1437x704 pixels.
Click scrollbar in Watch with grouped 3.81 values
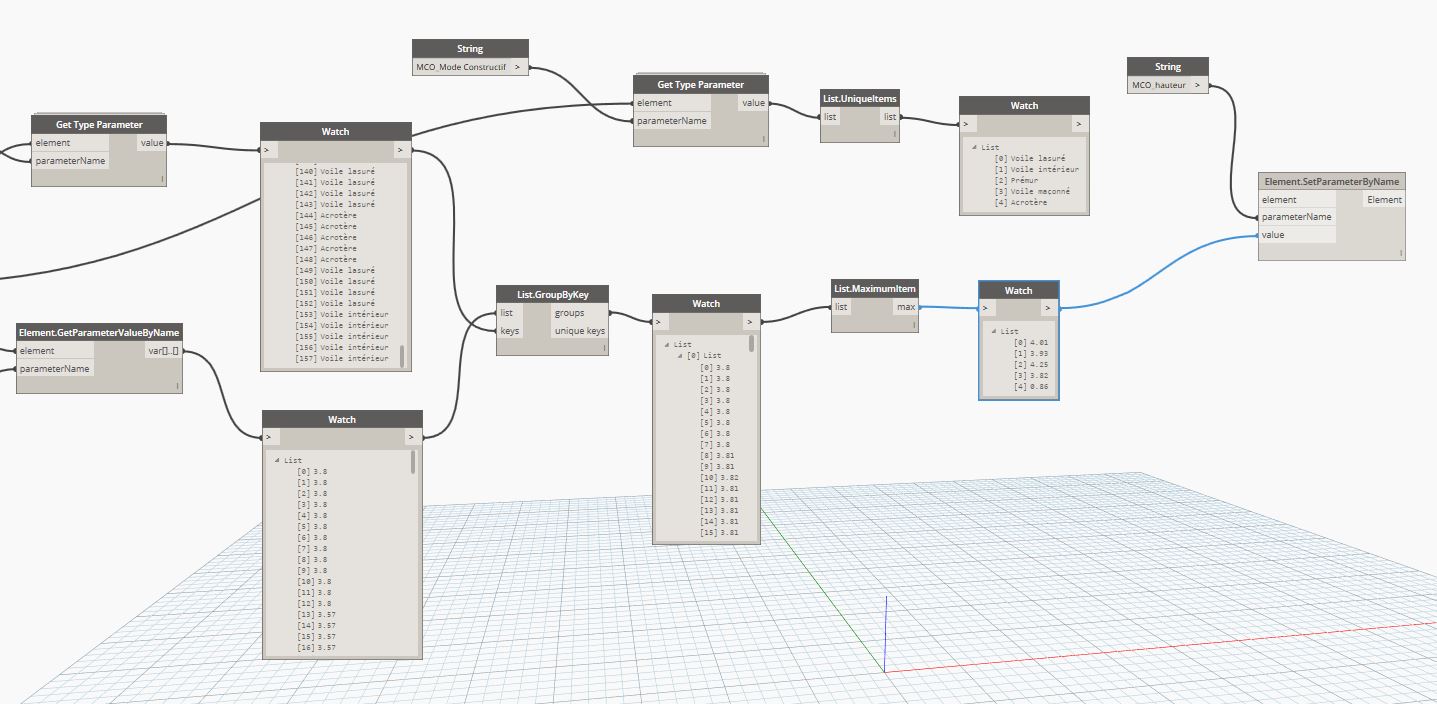751,343
